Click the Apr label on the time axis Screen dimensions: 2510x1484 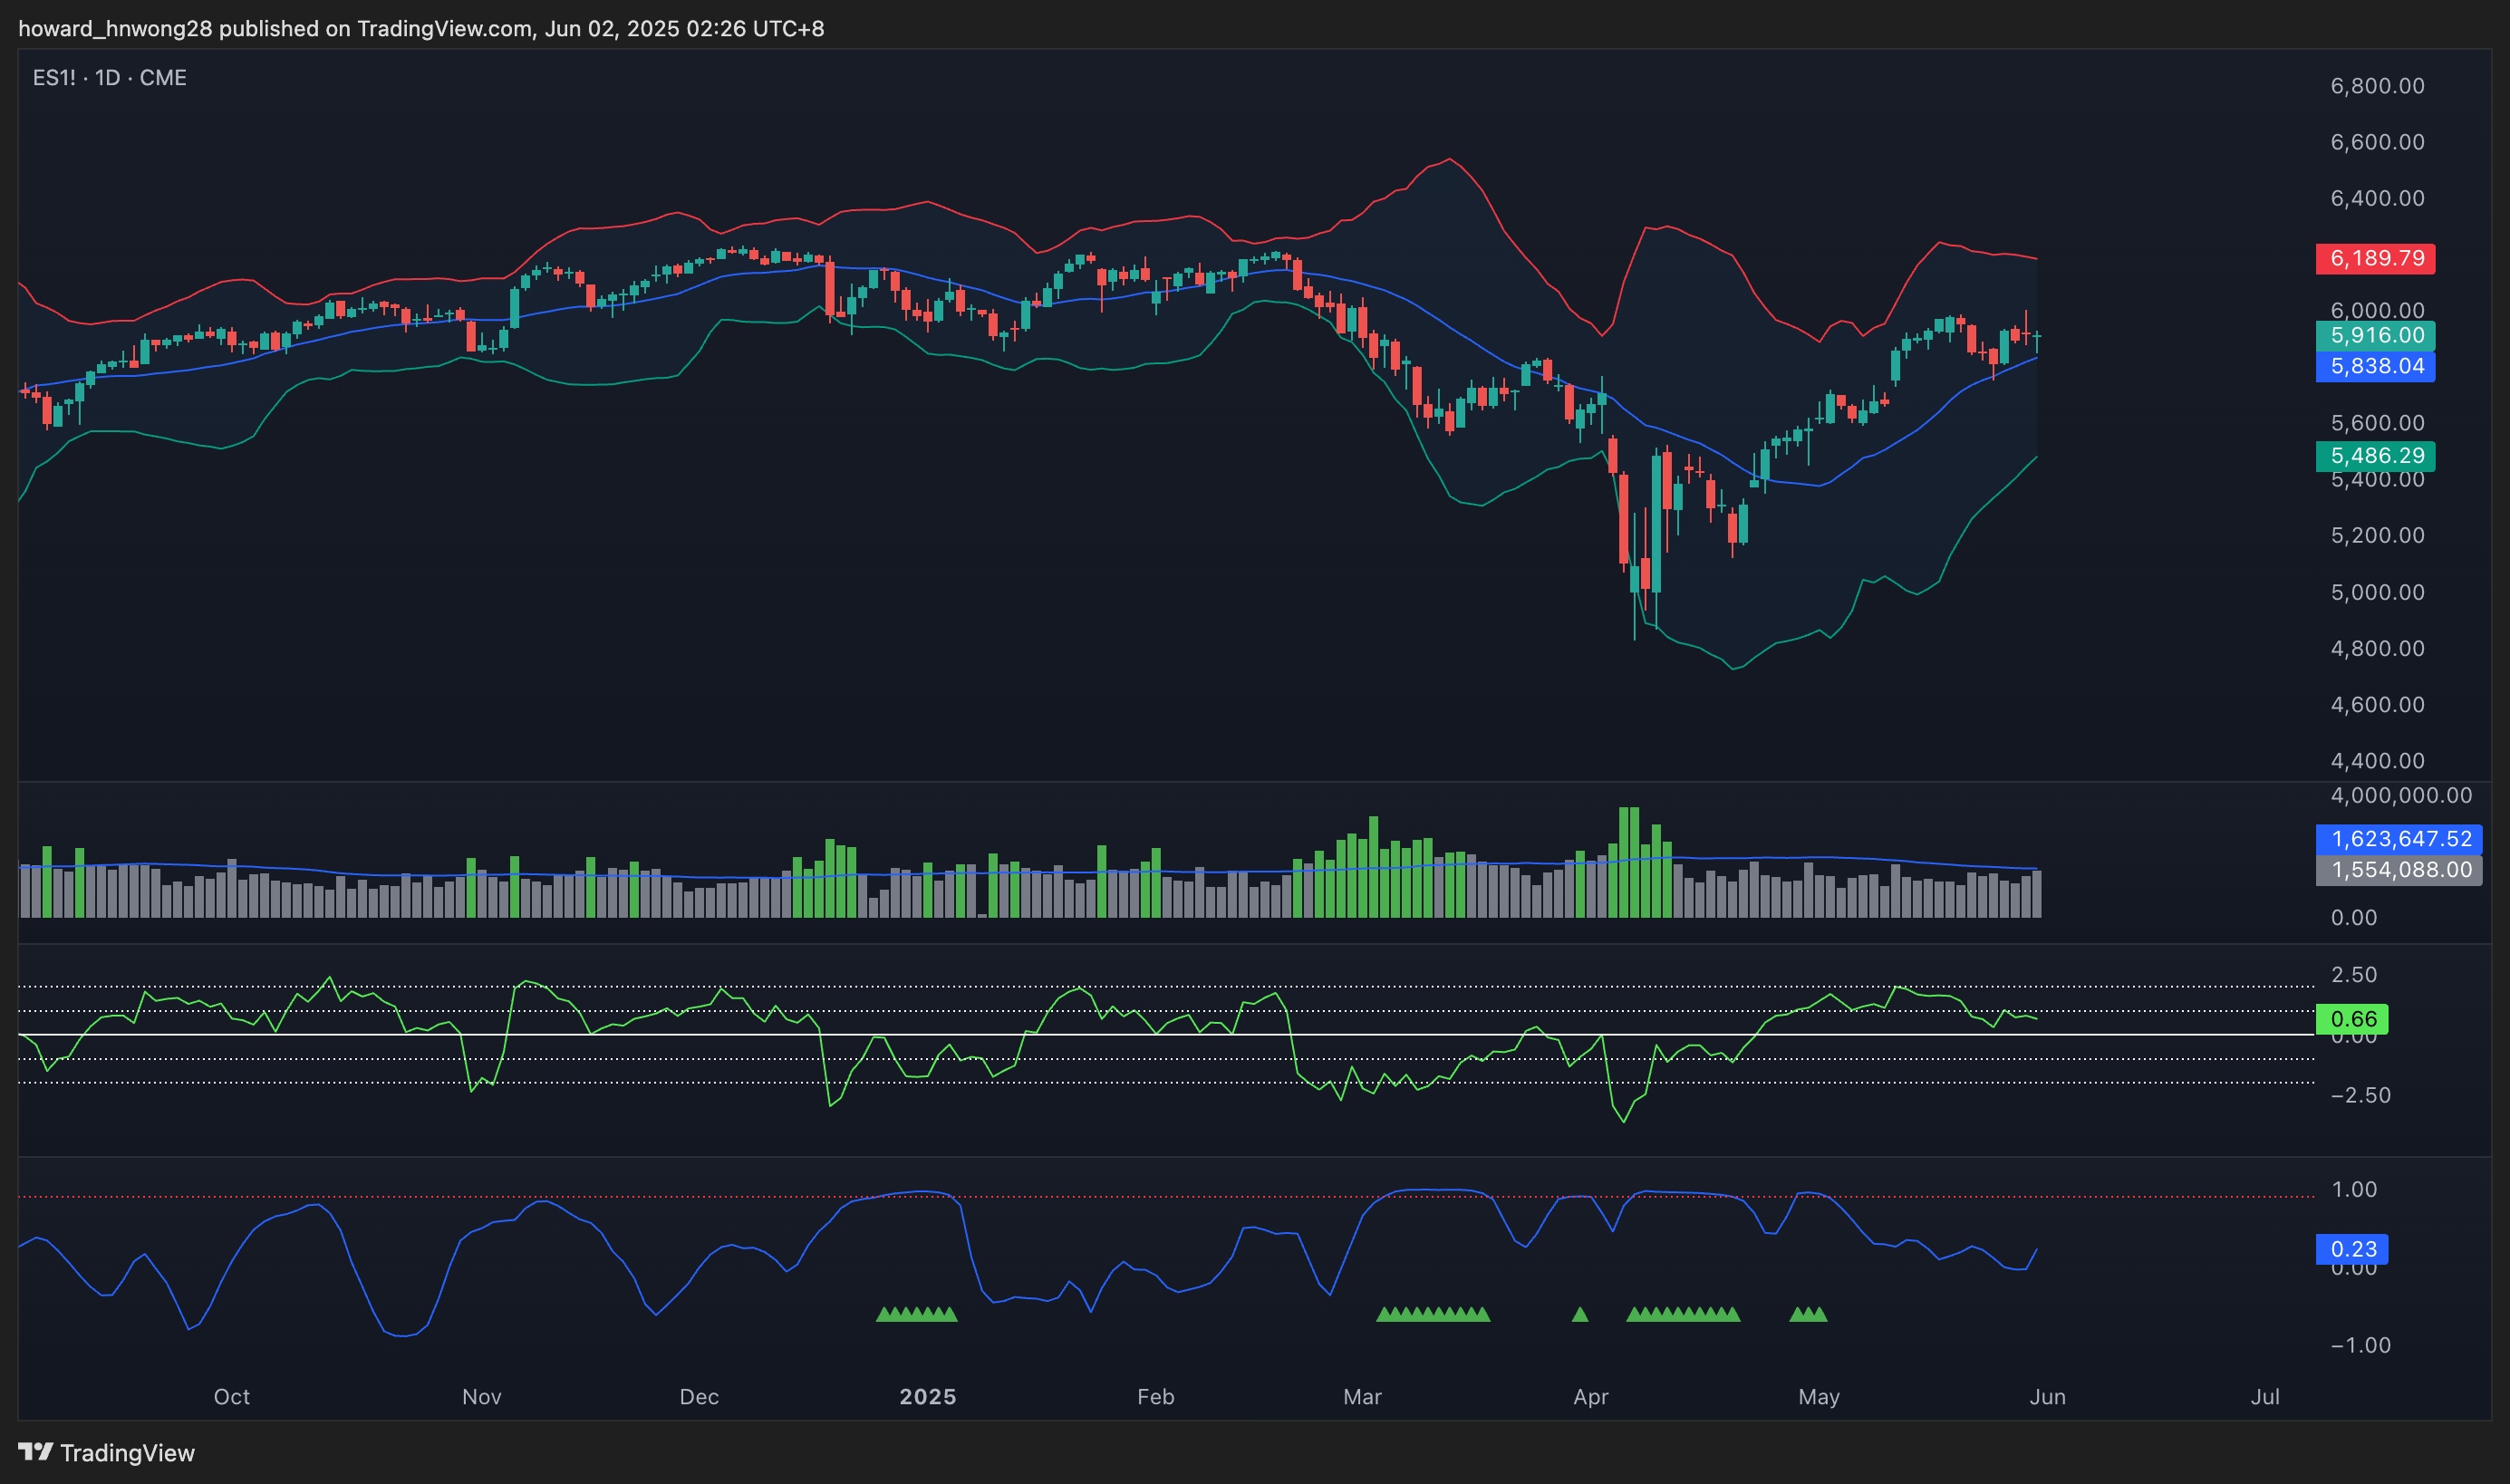[x=1590, y=1397]
